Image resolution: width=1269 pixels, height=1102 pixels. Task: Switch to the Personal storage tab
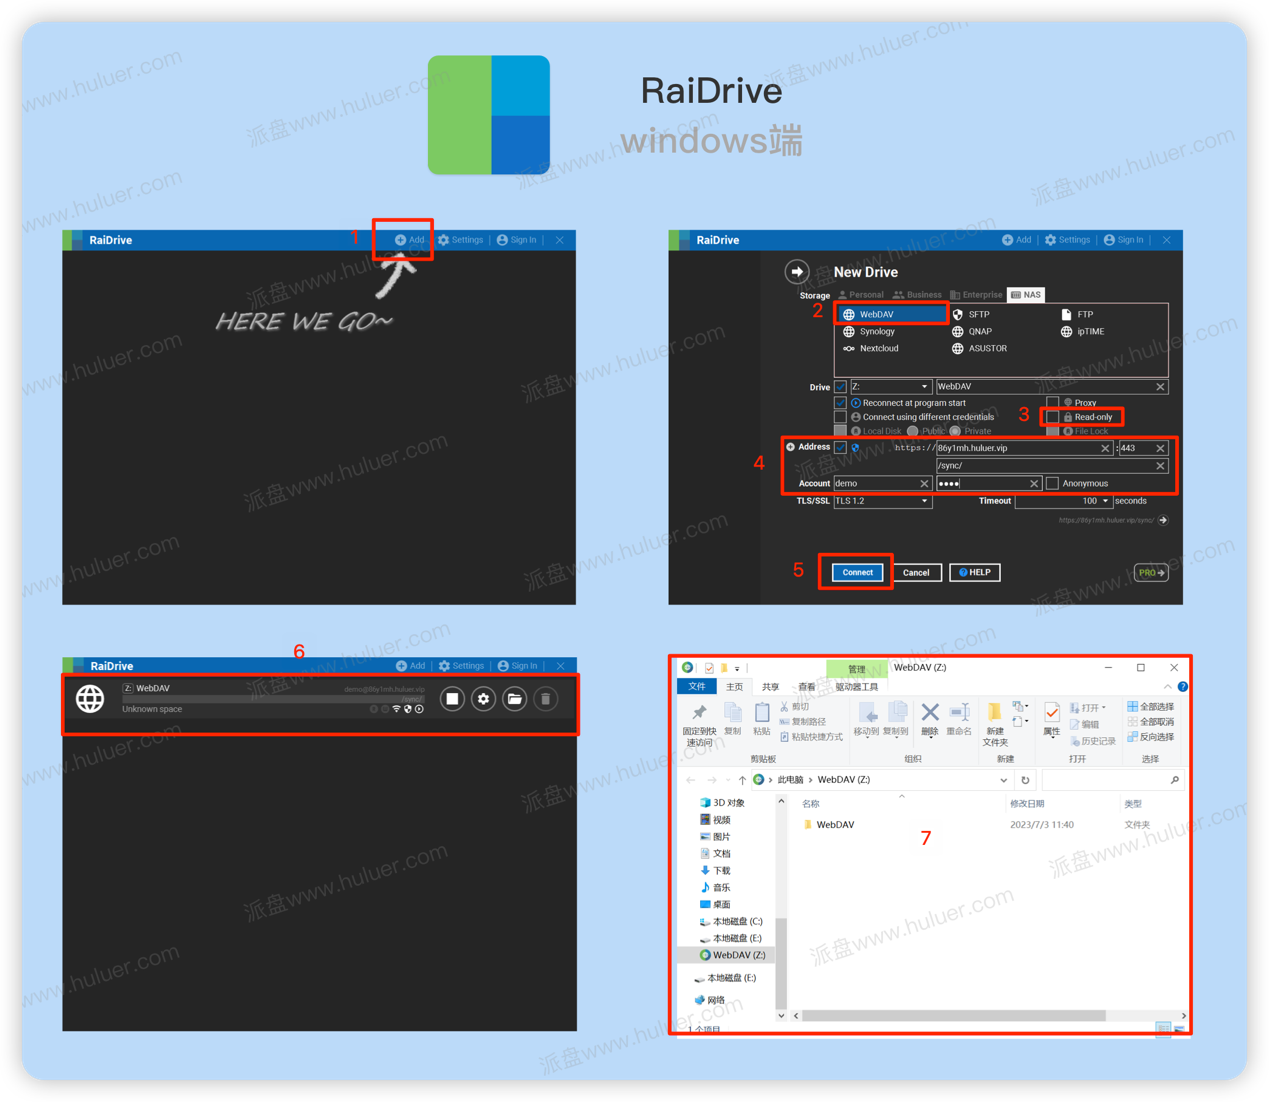click(861, 295)
